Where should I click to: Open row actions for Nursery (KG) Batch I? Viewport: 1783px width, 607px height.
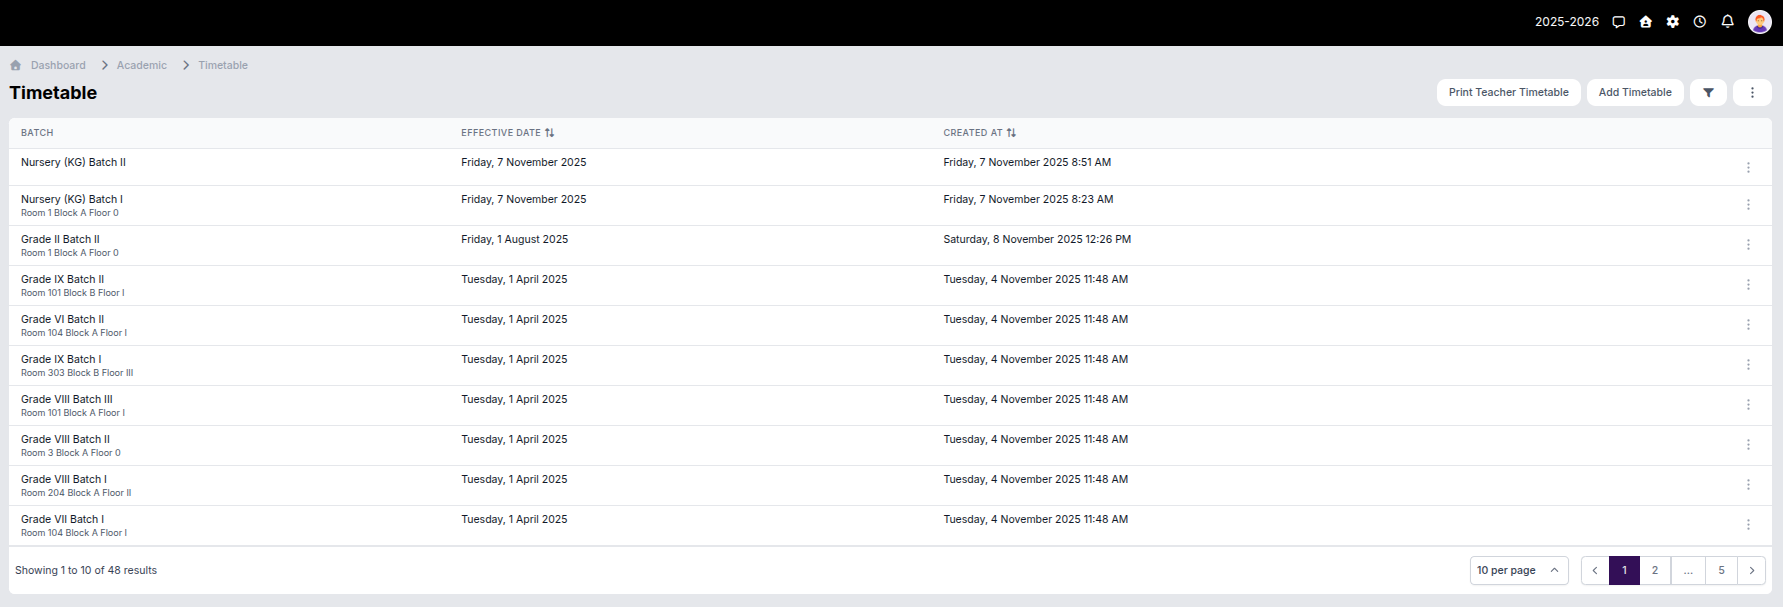point(1748,204)
